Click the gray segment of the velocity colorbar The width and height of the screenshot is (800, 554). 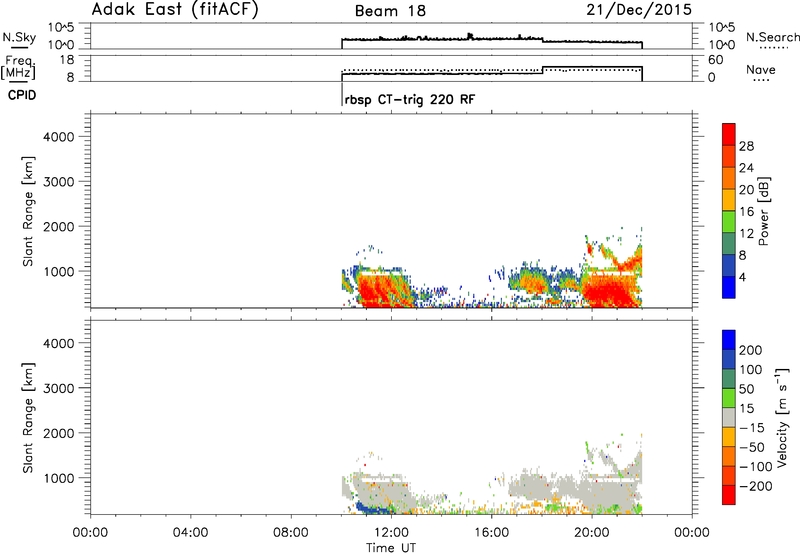pyautogui.click(x=729, y=418)
